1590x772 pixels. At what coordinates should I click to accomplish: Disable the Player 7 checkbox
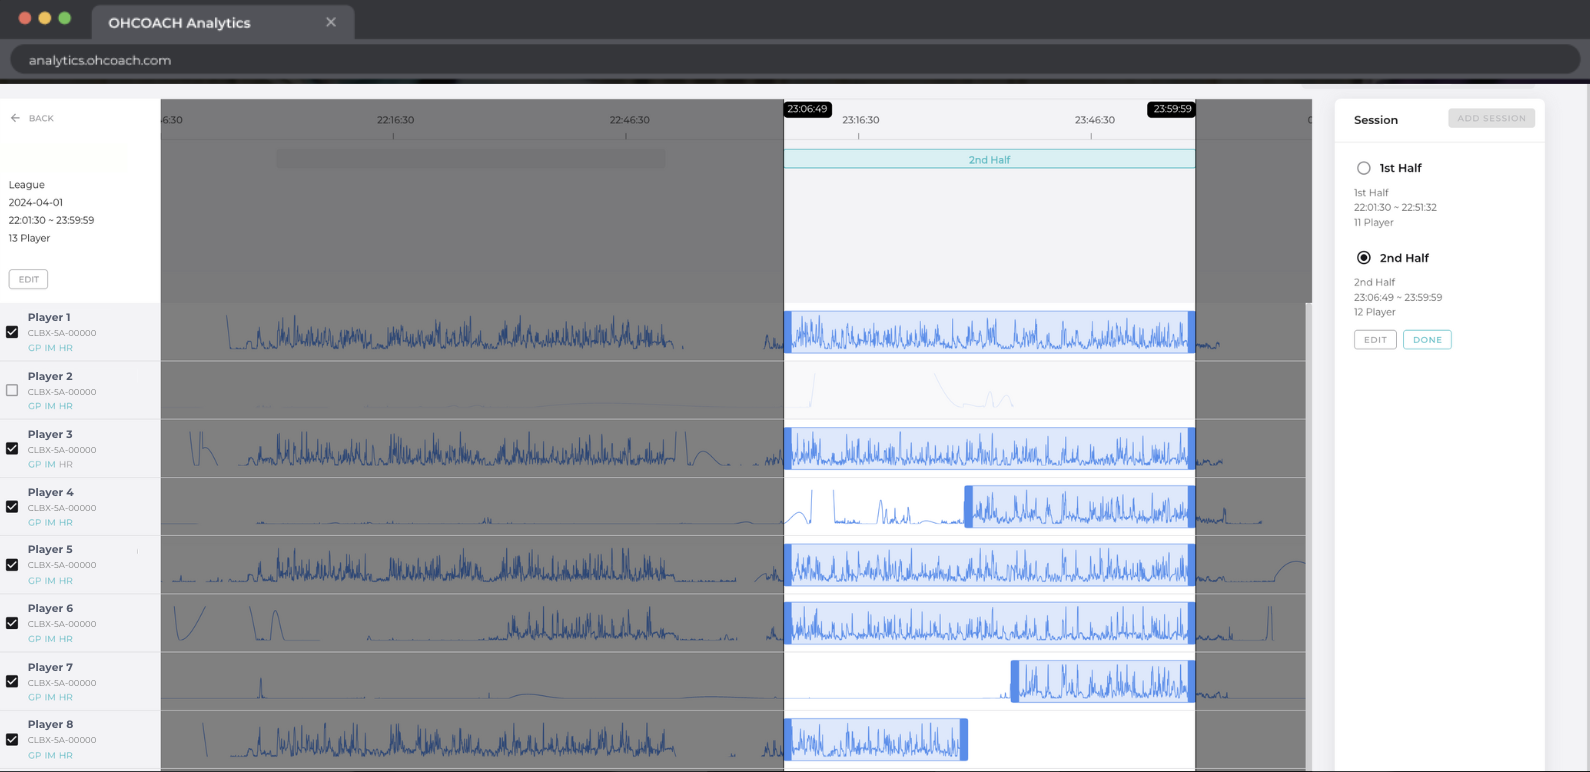(12, 681)
